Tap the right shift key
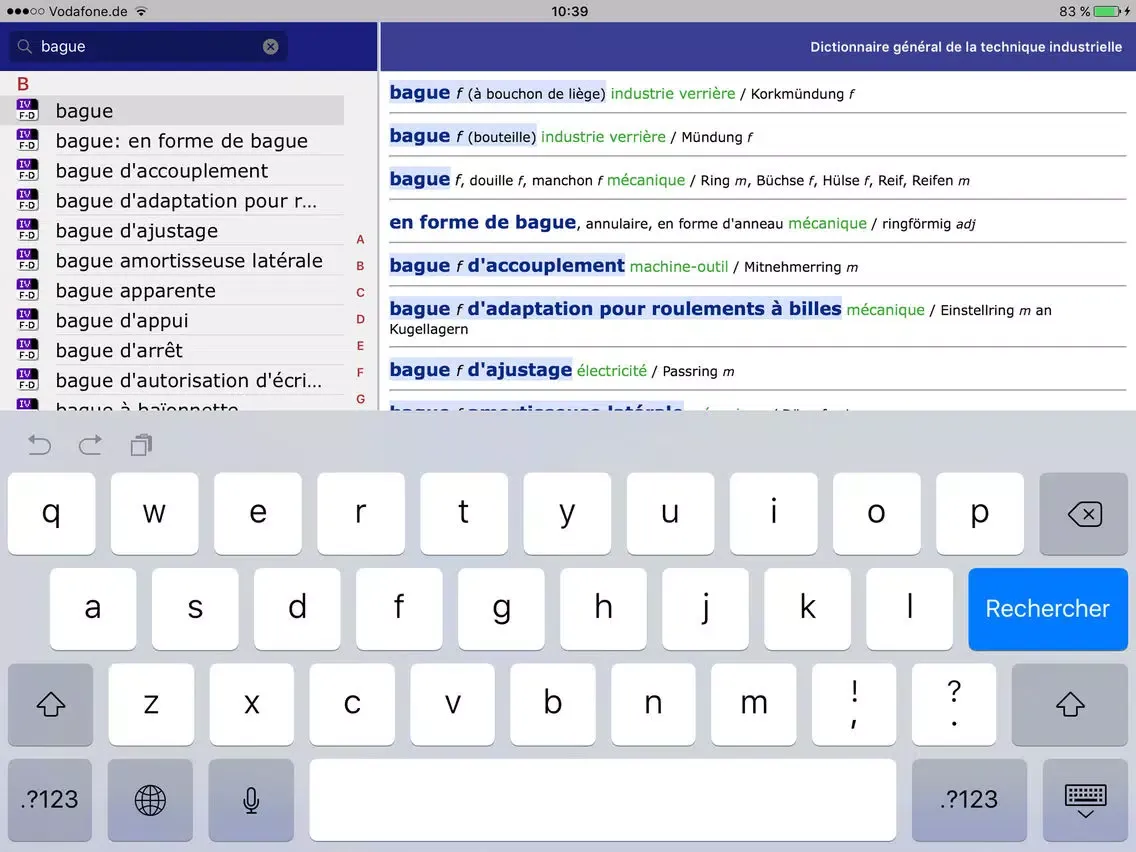This screenshot has width=1136, height=852. coord(1069,704)
